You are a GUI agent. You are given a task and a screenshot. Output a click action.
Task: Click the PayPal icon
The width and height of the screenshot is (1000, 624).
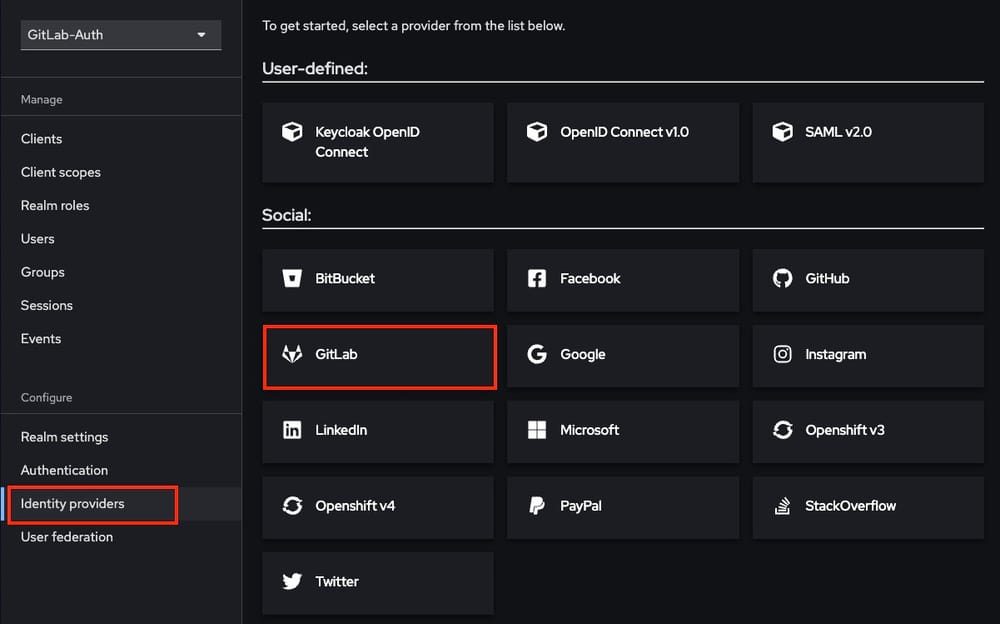[x=537, y=505]
